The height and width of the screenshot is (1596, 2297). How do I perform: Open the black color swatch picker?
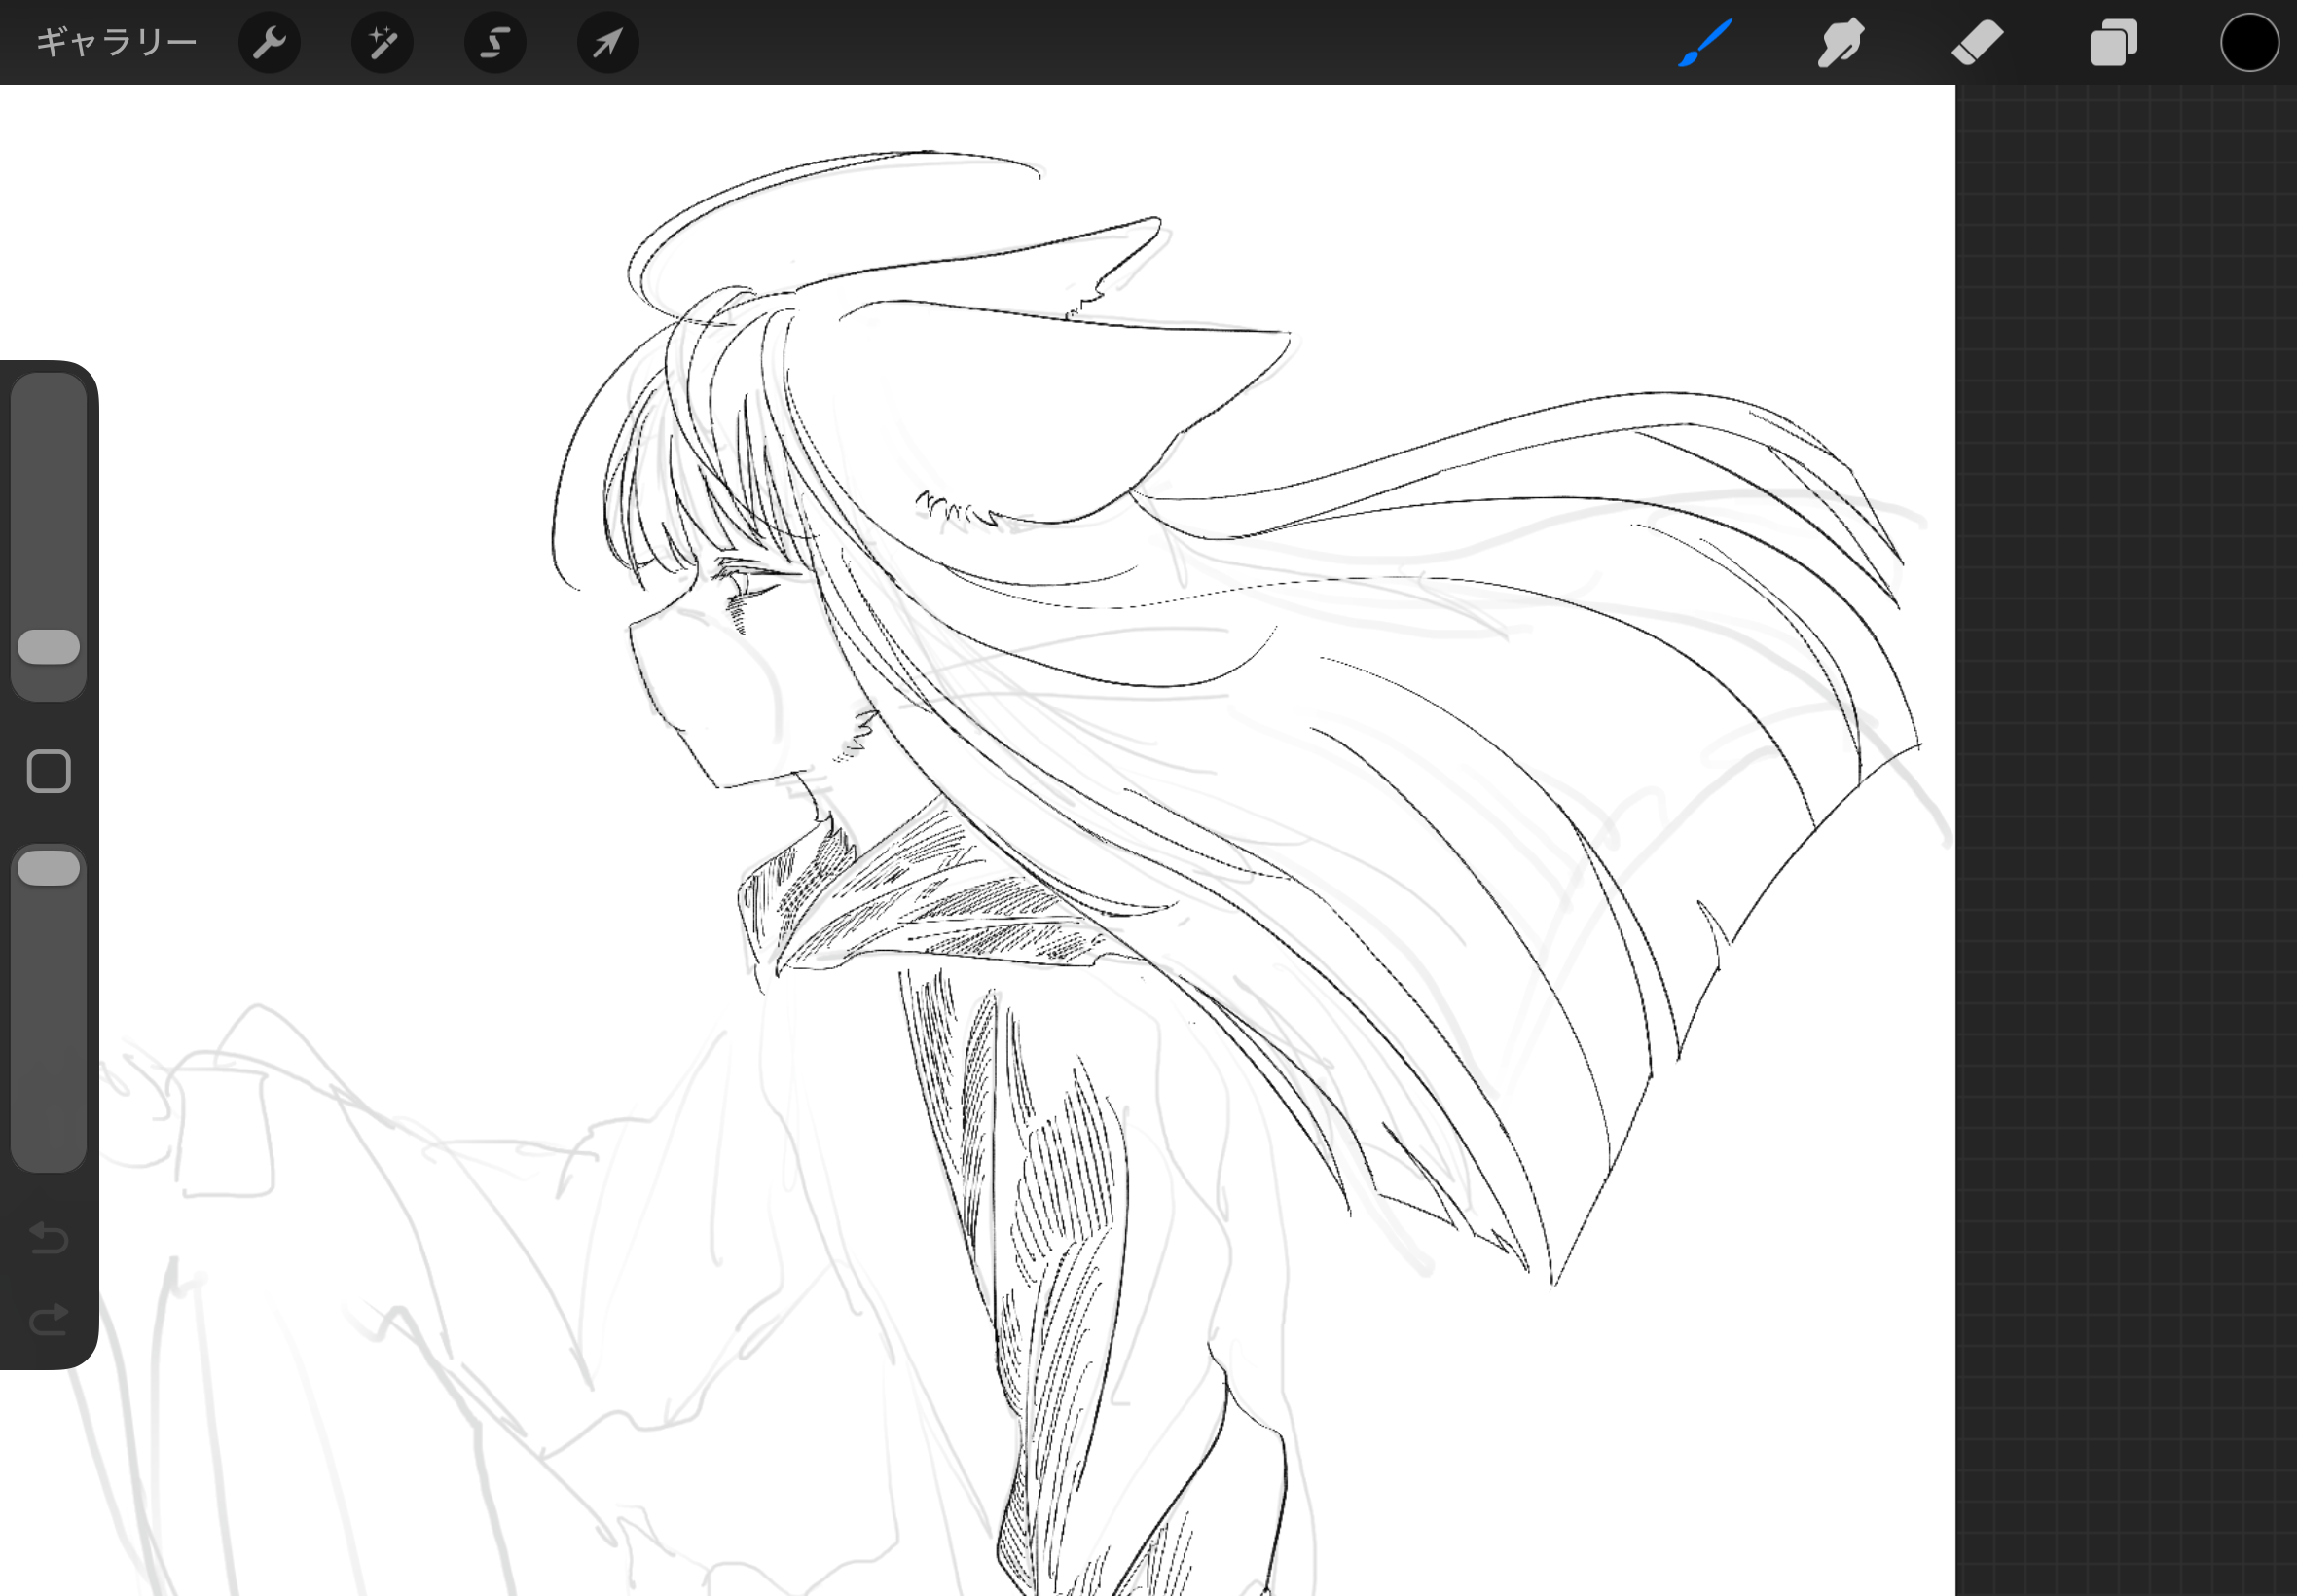click(2249, 43)
